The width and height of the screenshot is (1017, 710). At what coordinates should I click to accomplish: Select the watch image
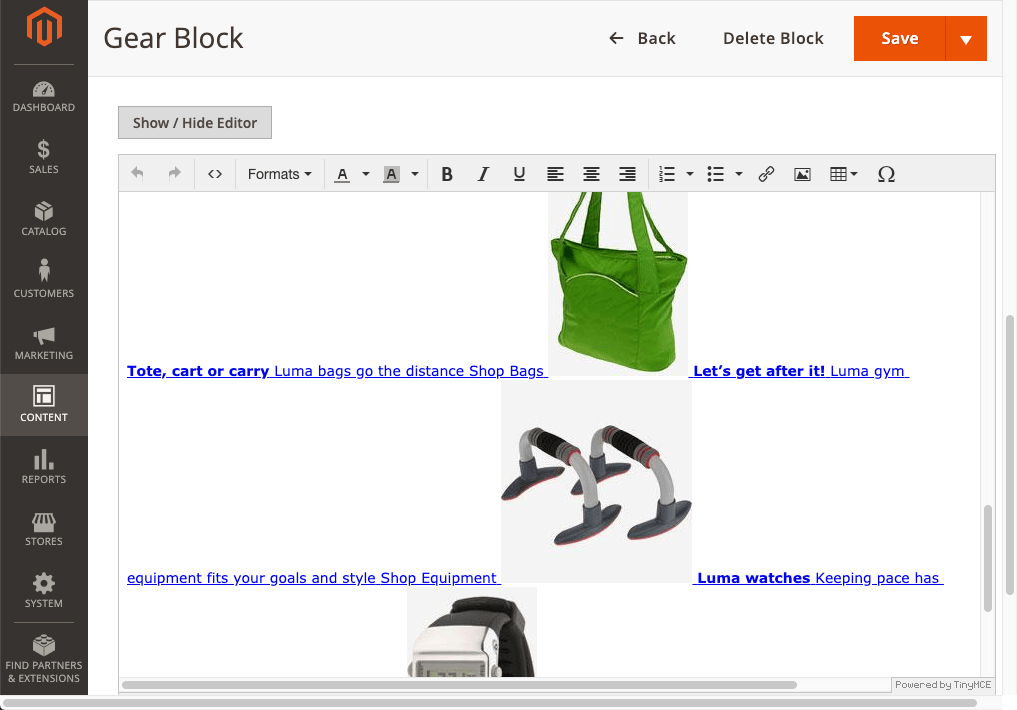tap(472, 632)
